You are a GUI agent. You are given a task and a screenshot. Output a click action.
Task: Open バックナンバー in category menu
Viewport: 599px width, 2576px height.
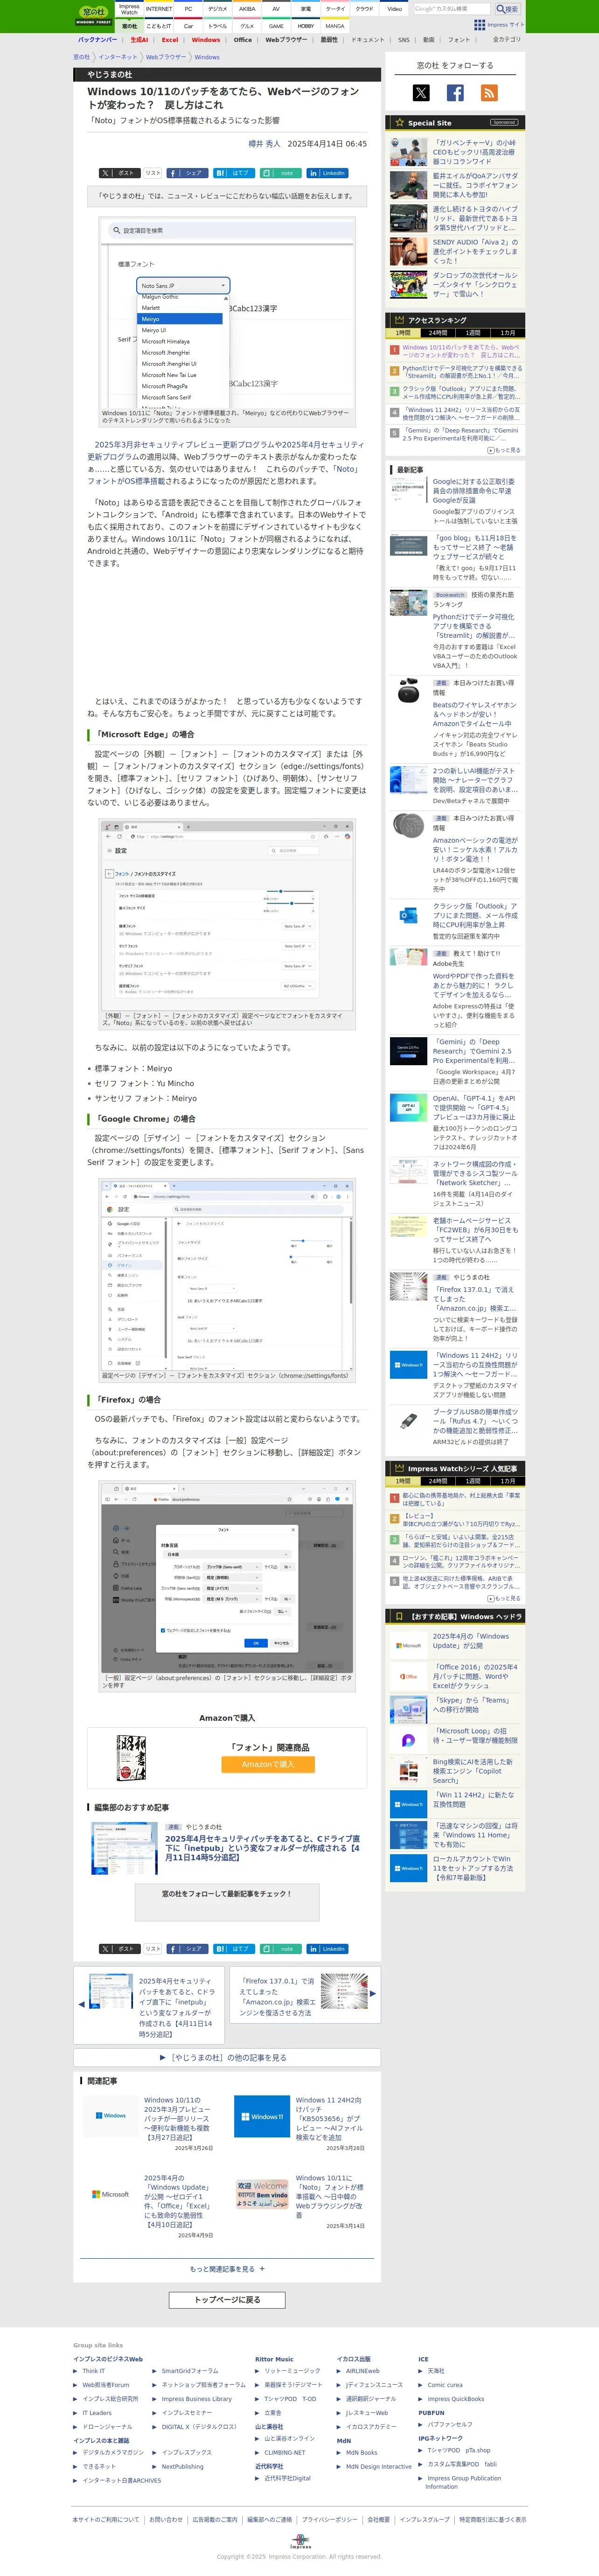pos(97,40)
